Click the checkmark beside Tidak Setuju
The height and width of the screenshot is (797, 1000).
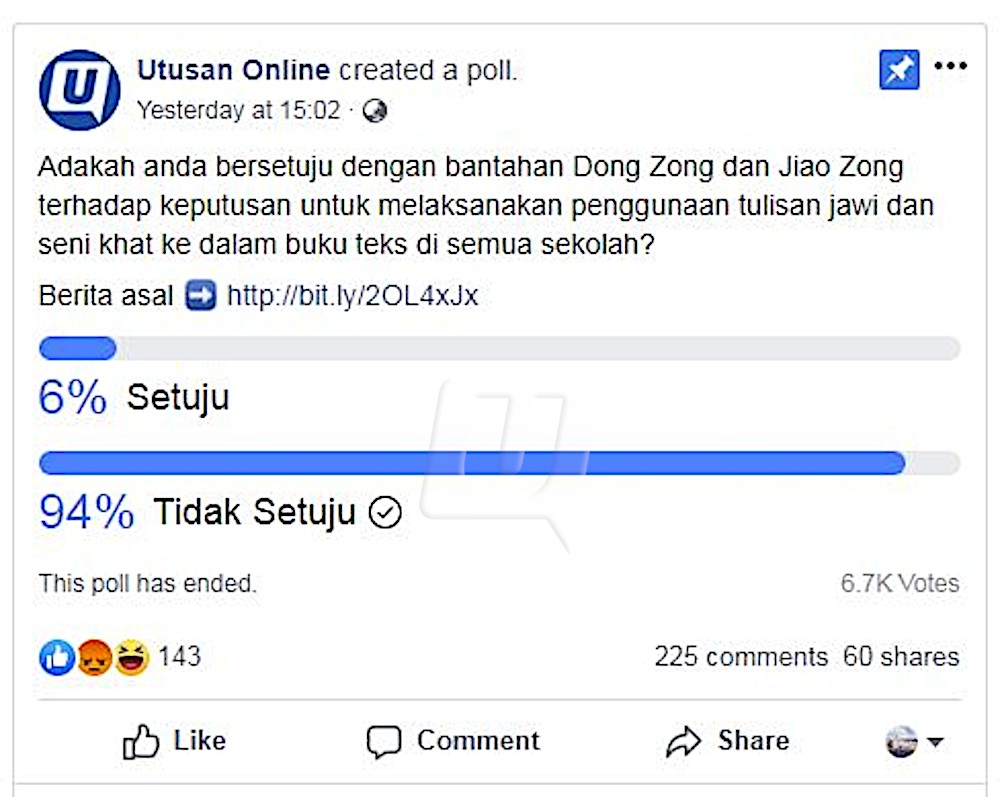click(385, 513)
